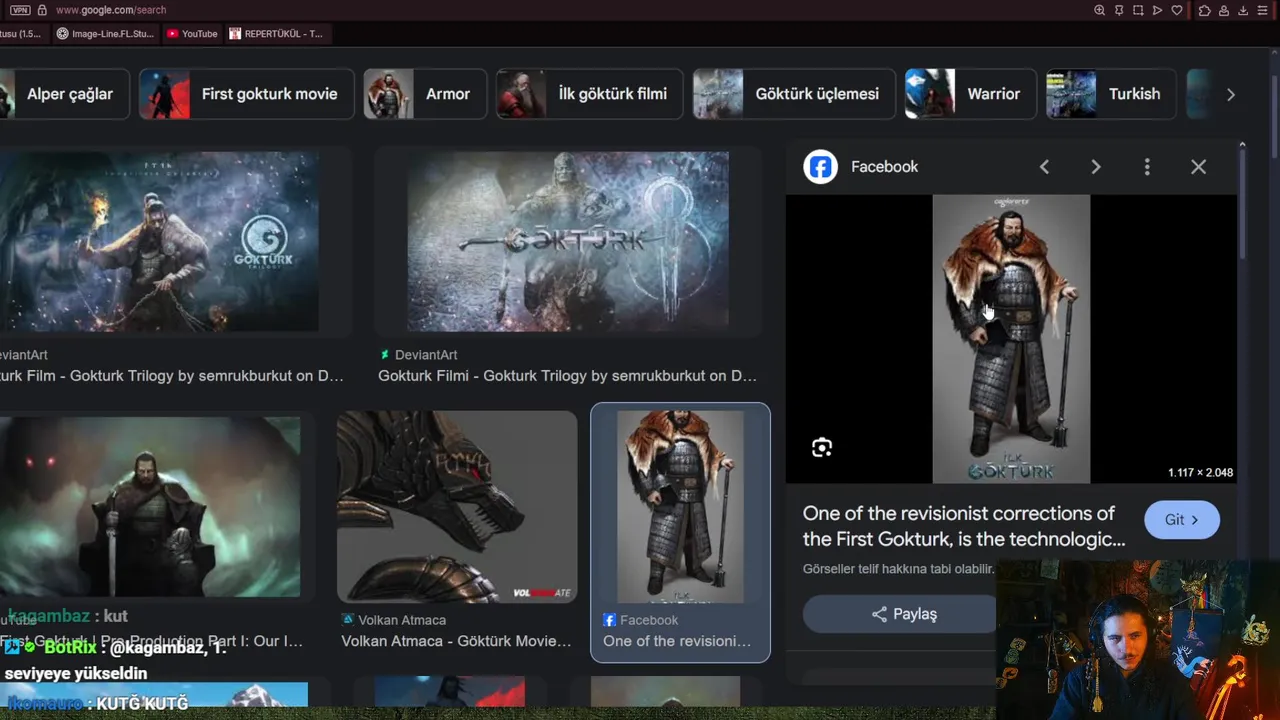Viewport: 1280px width, 720px height.
Task: Go to previous image in preview panel
Action: (x=1044, y=167)
